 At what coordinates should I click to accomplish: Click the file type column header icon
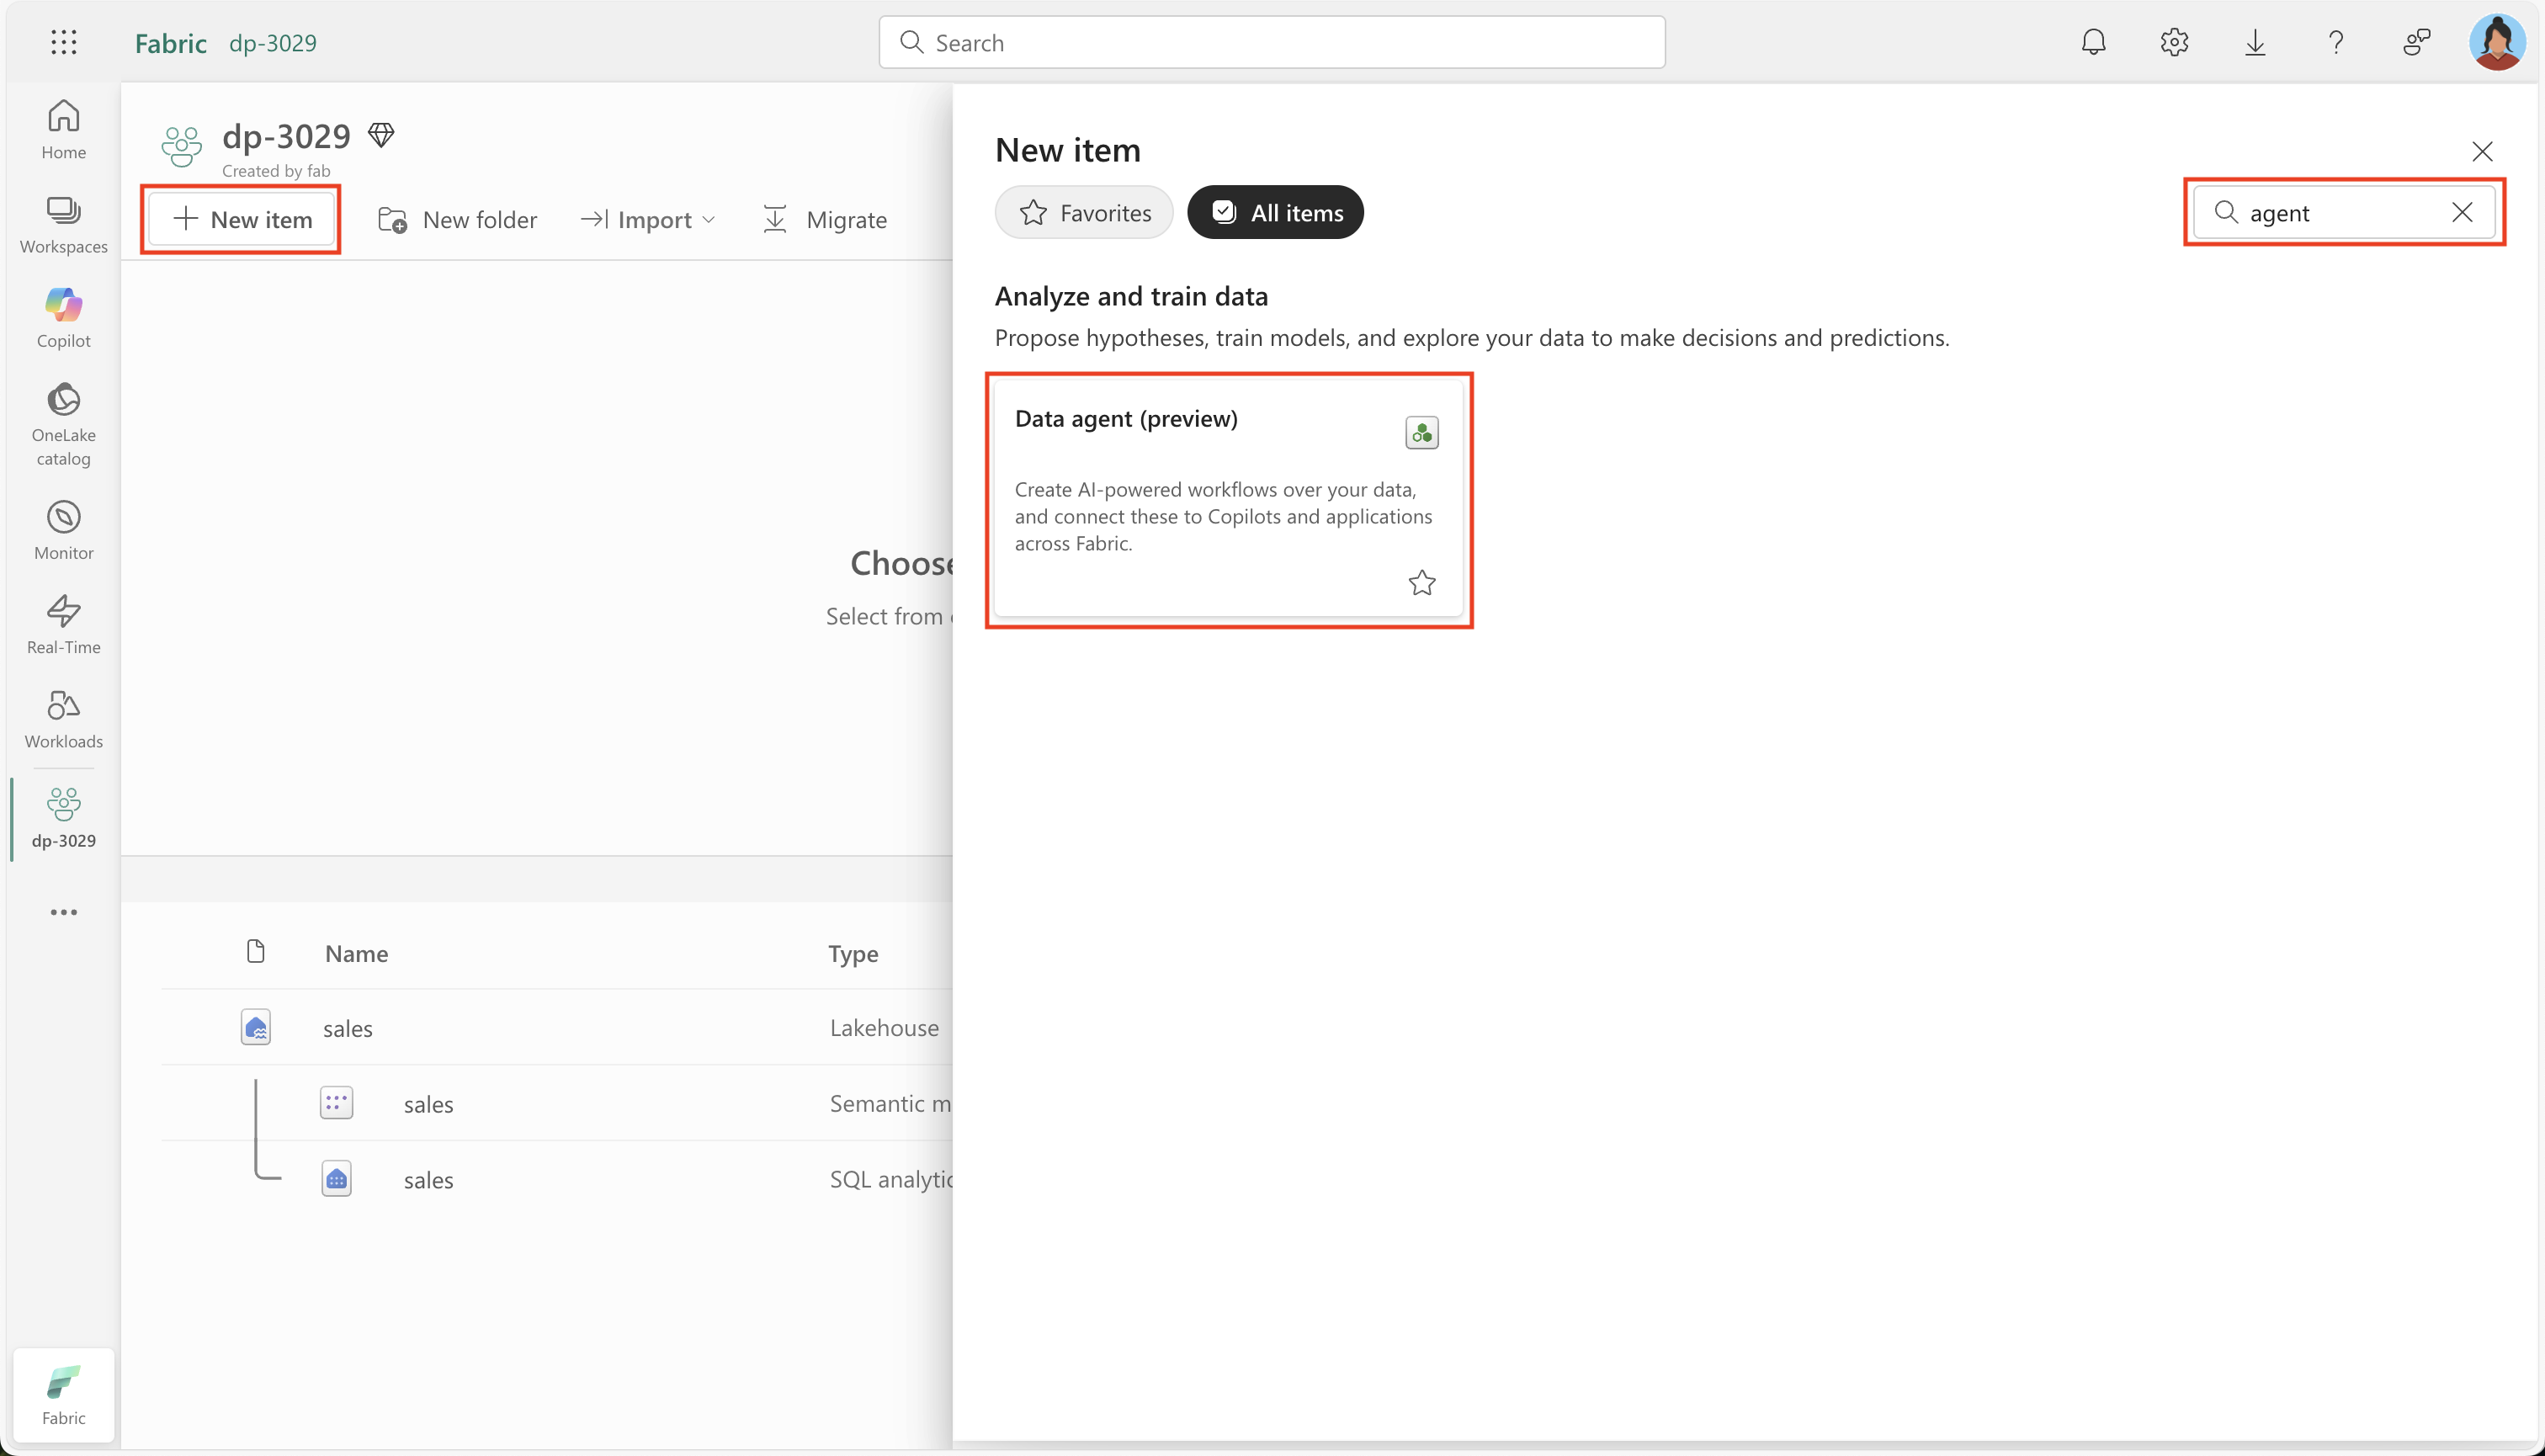click(256, 951)
